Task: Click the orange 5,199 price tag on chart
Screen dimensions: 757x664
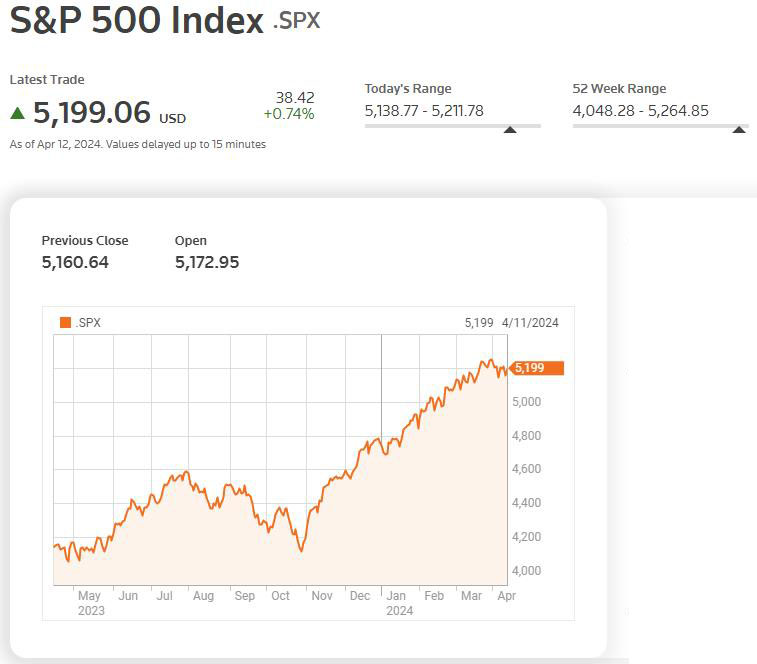Action: pos(537,368)
